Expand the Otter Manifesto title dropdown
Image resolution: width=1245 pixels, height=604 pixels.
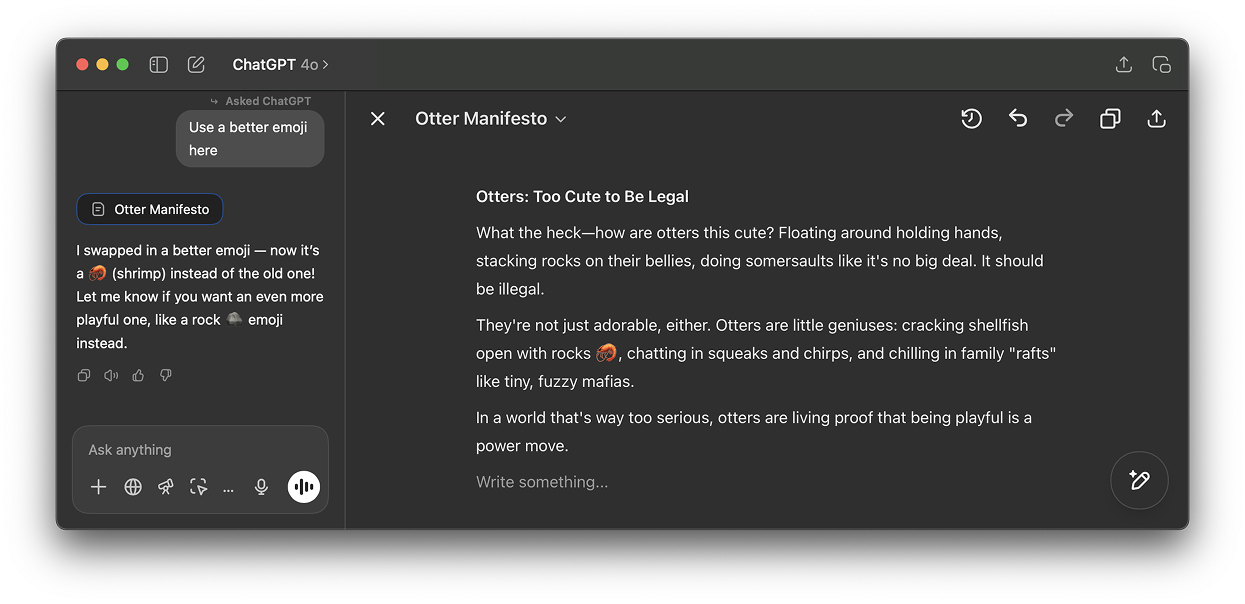[x=491, y=119]
